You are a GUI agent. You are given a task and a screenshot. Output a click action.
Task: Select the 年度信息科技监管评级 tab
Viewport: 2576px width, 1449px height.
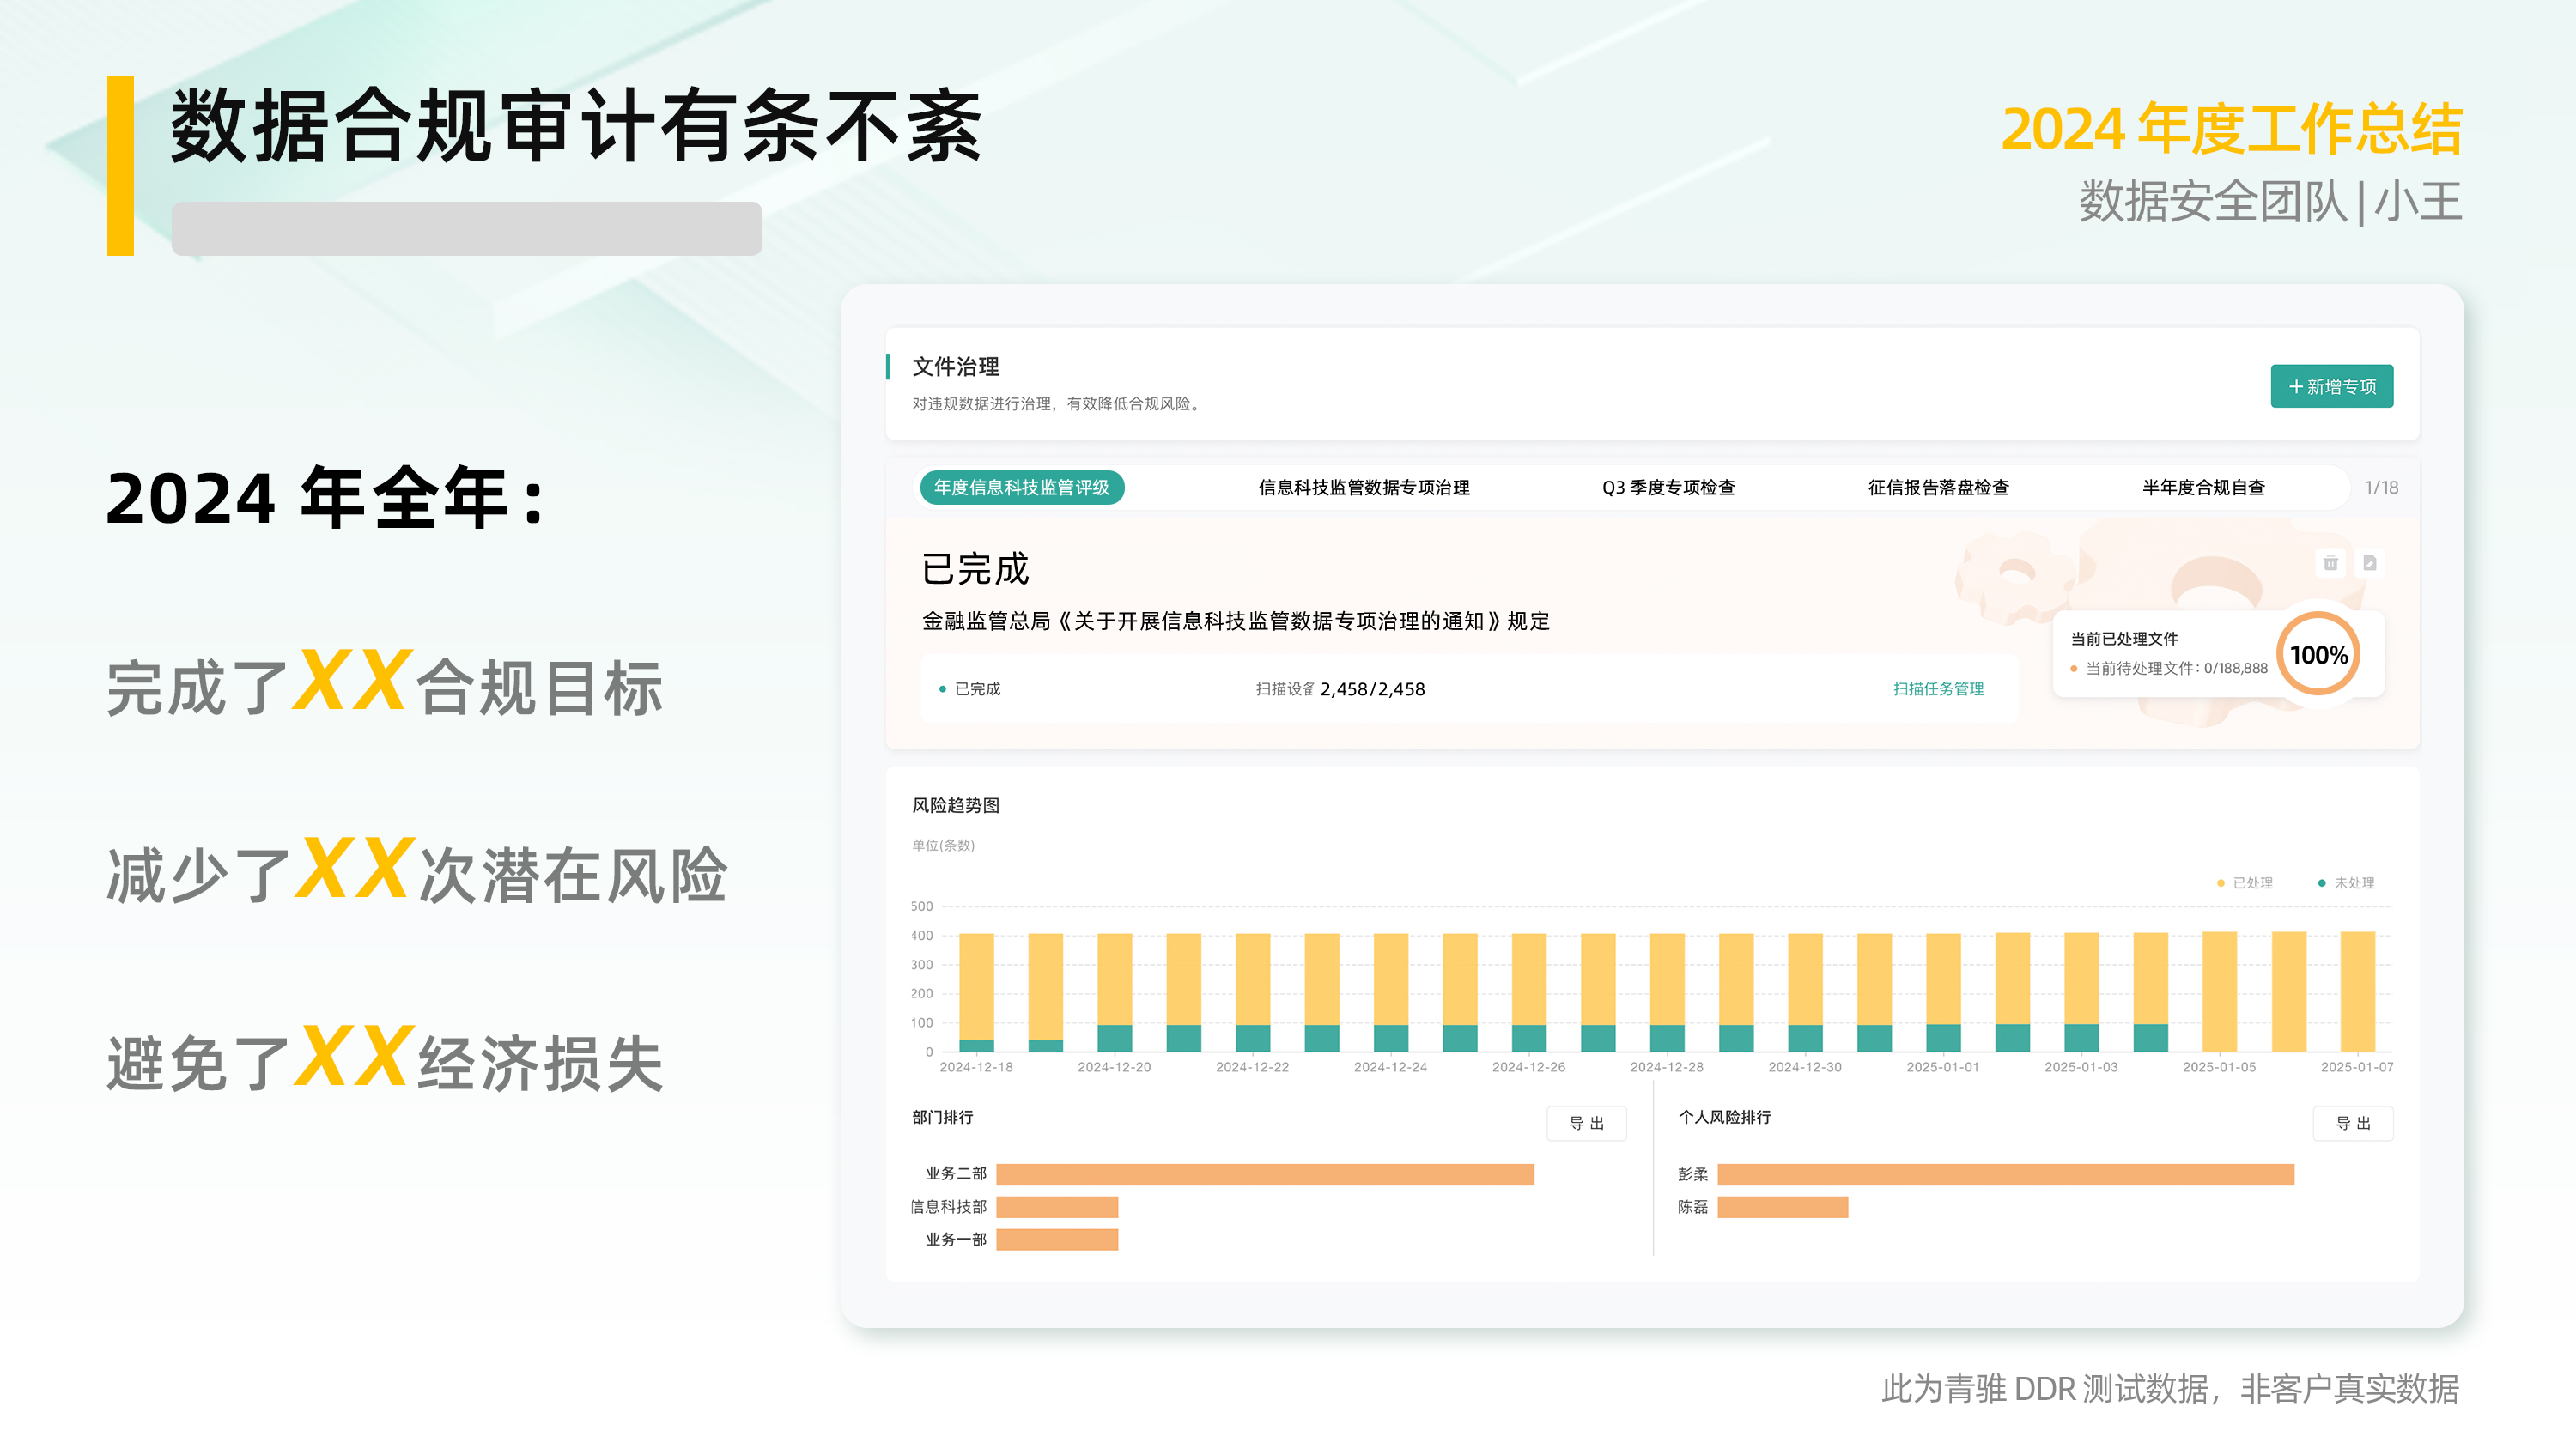coord(1021,487)
